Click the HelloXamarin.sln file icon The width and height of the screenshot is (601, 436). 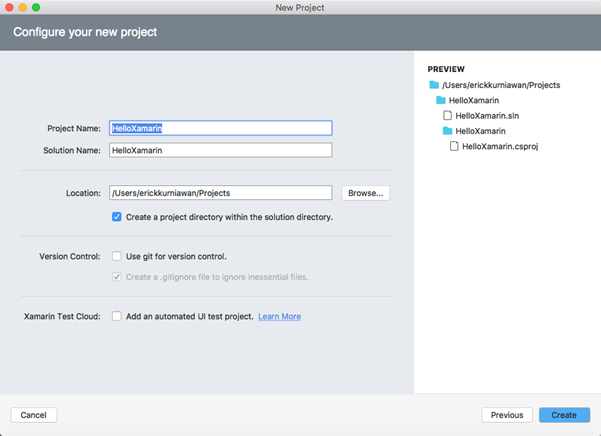pyautogui.click(x=448, y=116)
